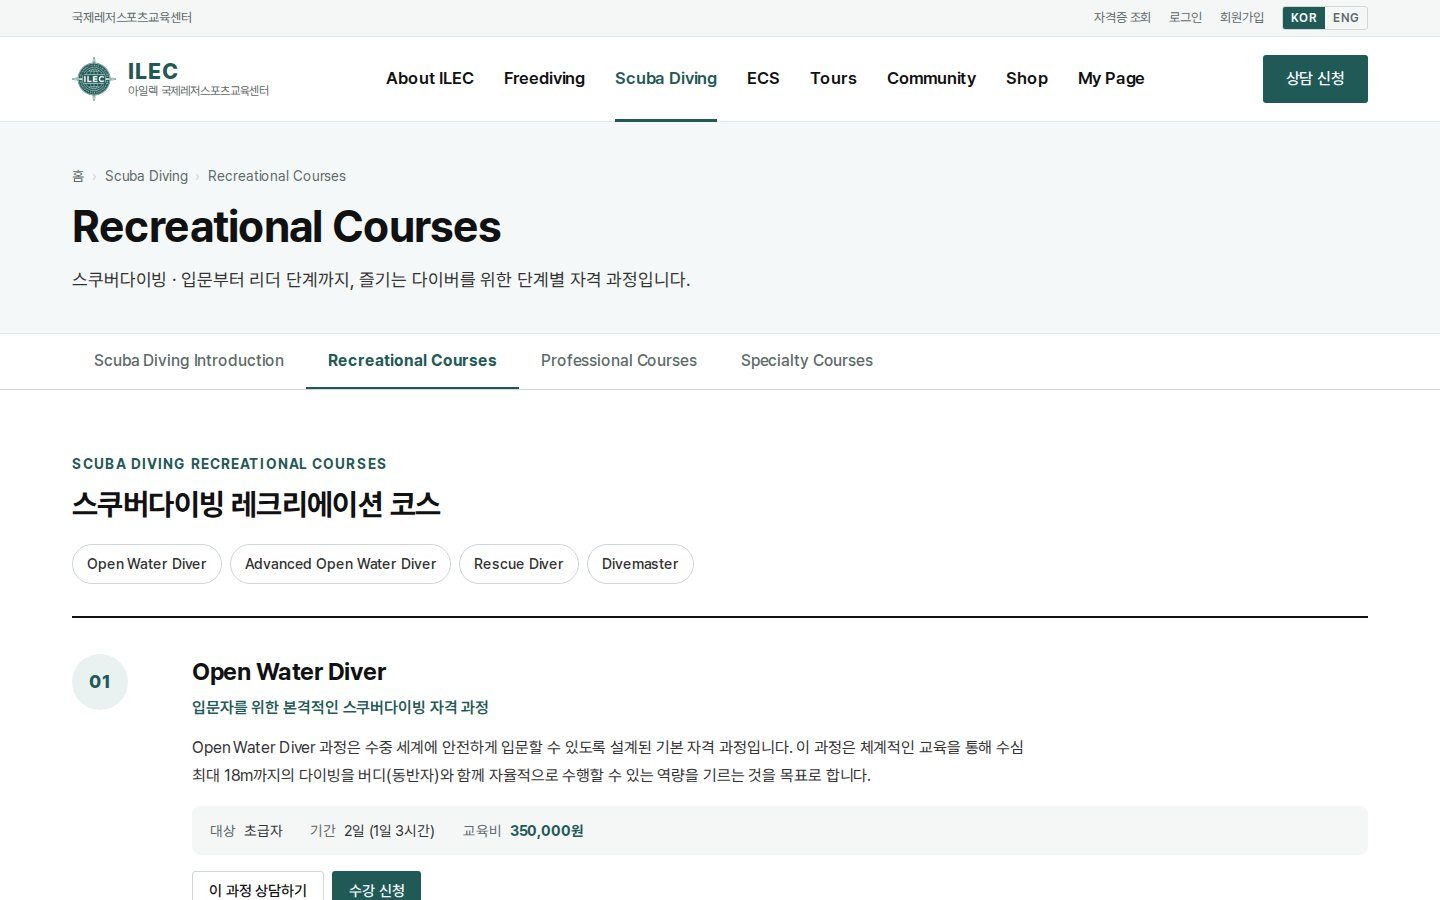The width and height of the screenshot is (1440, 900).
Task: Click the ILEC globe logo icon
Action: click(94, 79)
